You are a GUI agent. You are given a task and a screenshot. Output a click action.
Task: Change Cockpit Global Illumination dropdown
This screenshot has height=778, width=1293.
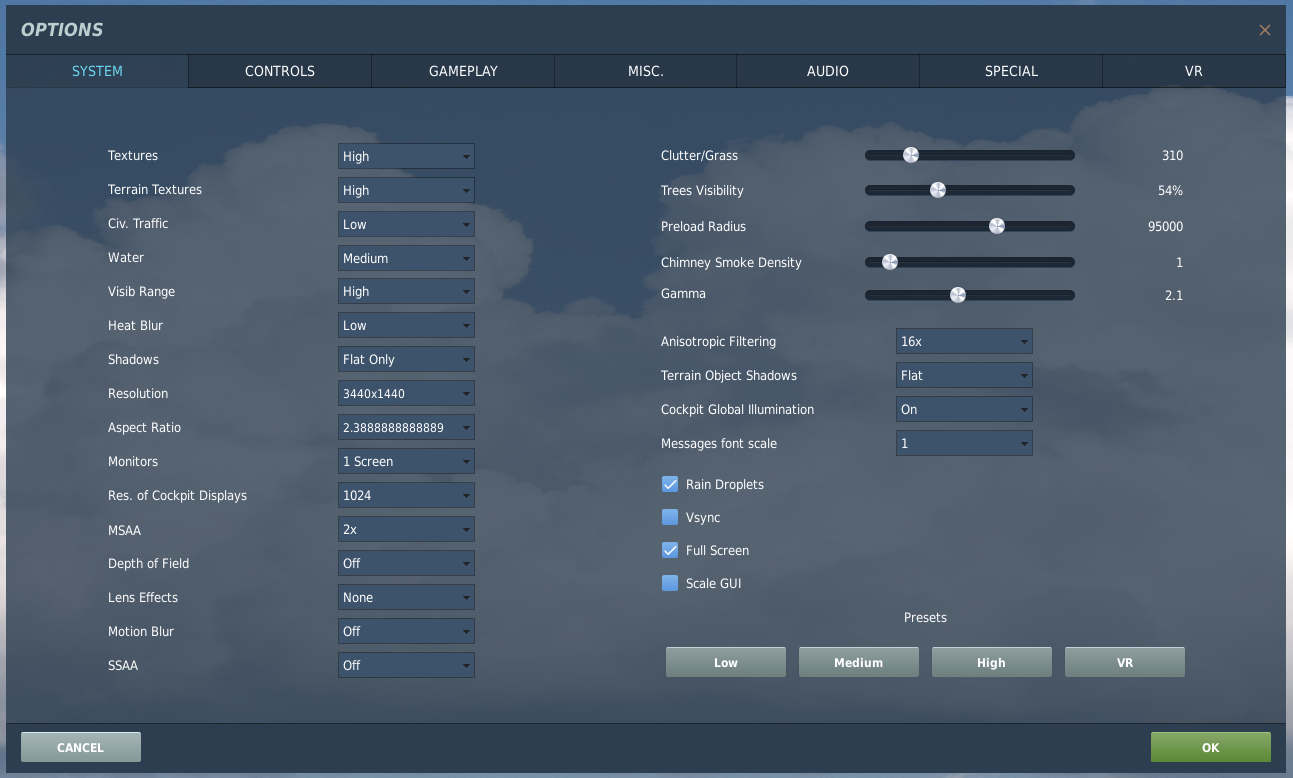964,409
